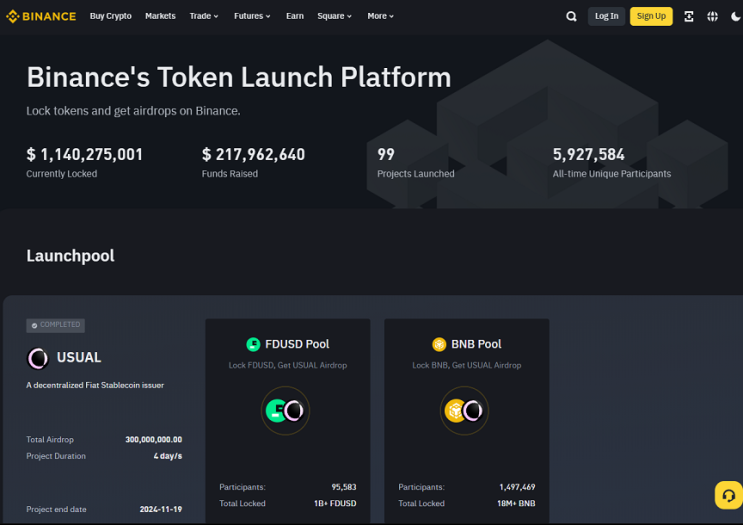Viewport: 743px width, 525px height.
Task: Expand the Square dropdown menu
Action: 335,16
